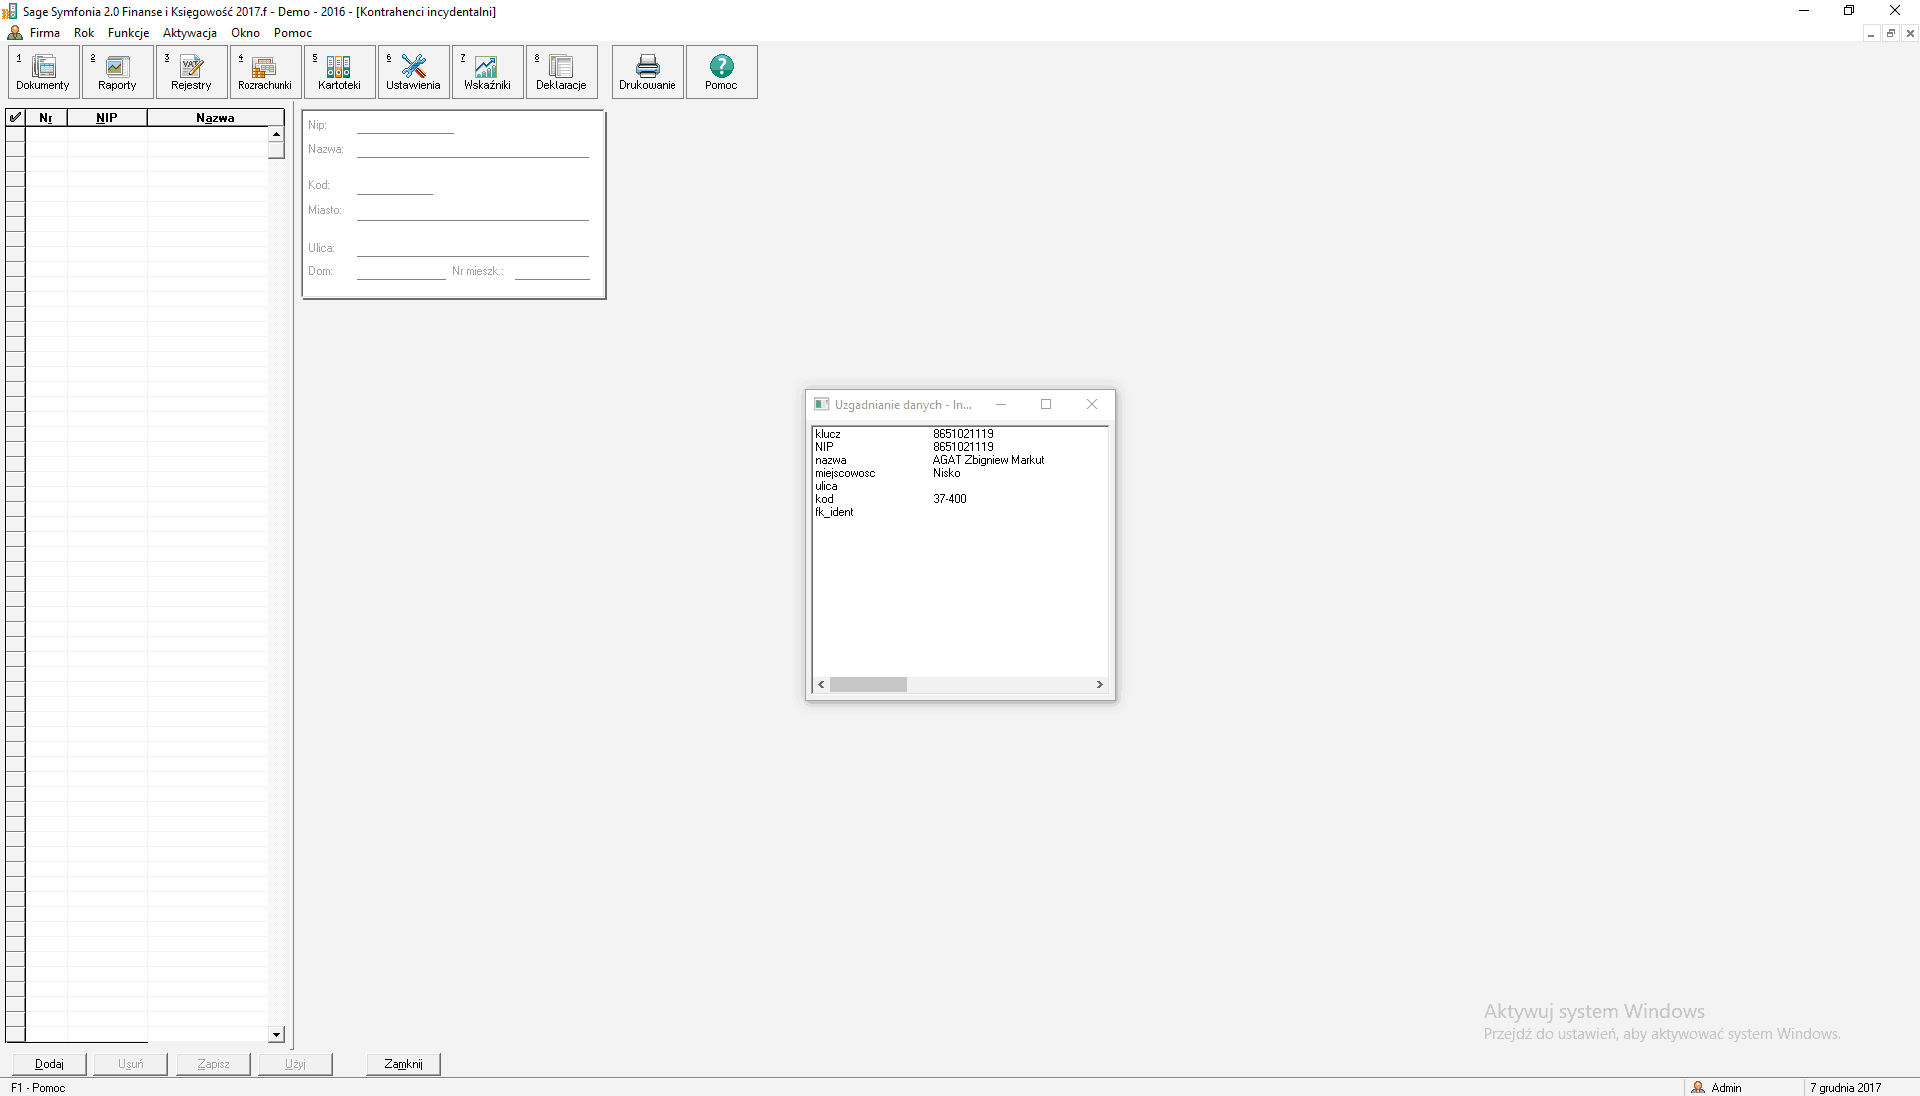Tick the second row selection box
This screenshot has height=1096, width=1920.
[15, 149]
